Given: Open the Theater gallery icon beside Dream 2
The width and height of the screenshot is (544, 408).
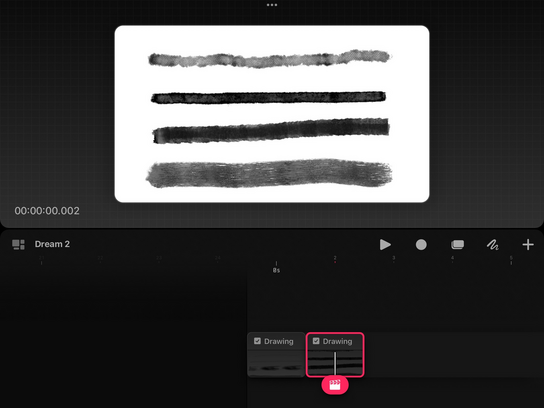Looking at the screenshot, I should (x=18, y=245).
